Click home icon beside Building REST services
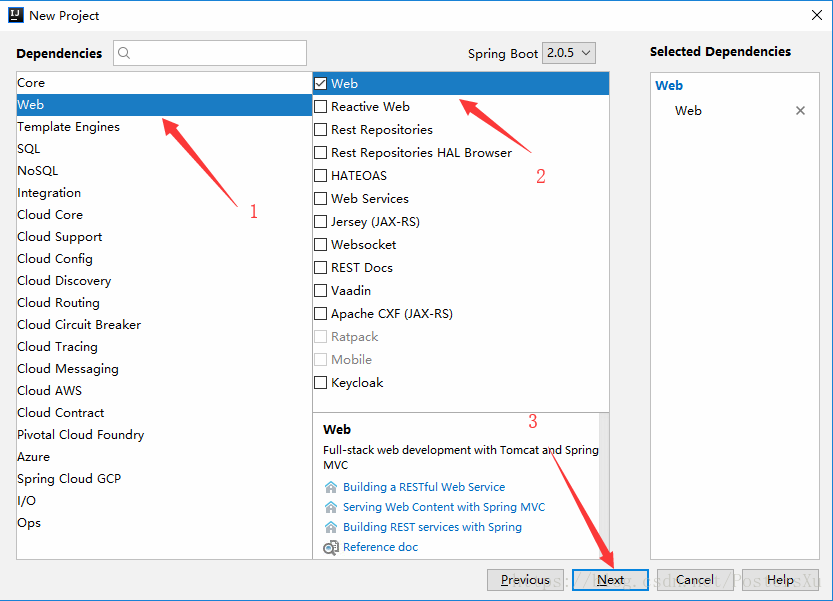This screenshot has height=601, width=833. pos(330,527)
